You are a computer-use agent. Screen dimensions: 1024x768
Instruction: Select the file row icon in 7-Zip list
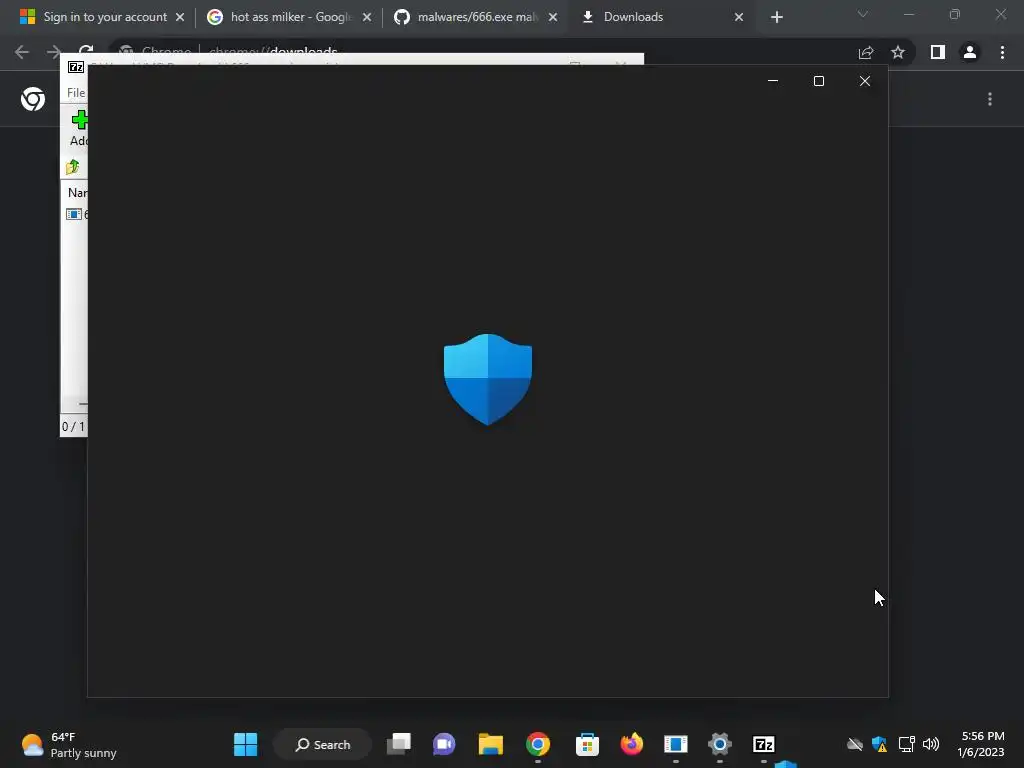[74, 214]
